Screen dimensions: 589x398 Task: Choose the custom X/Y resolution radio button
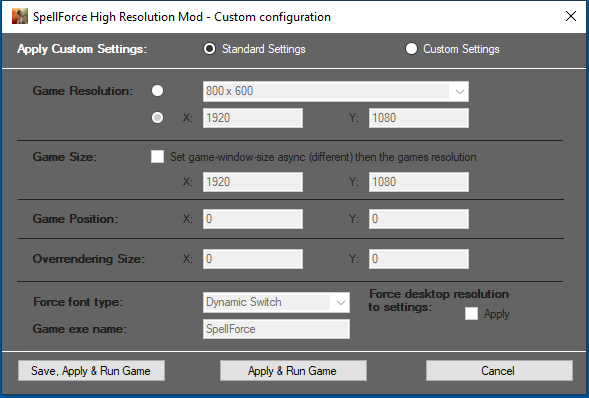[157, 118]
